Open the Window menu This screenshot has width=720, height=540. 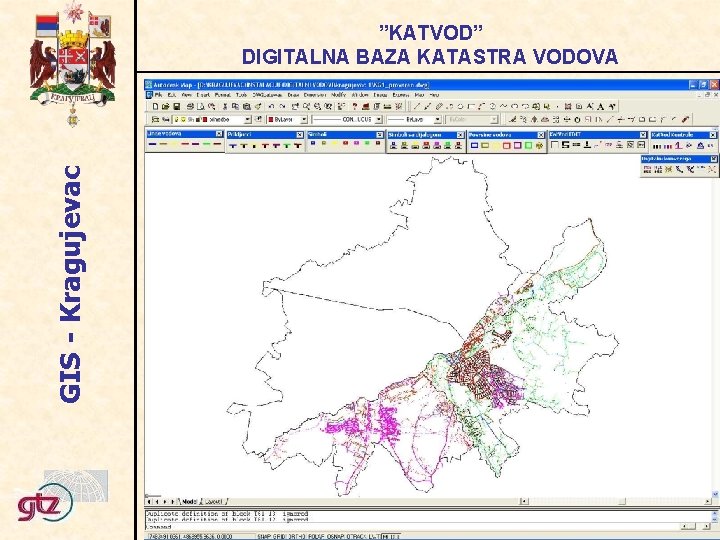(x=360, y=95)
